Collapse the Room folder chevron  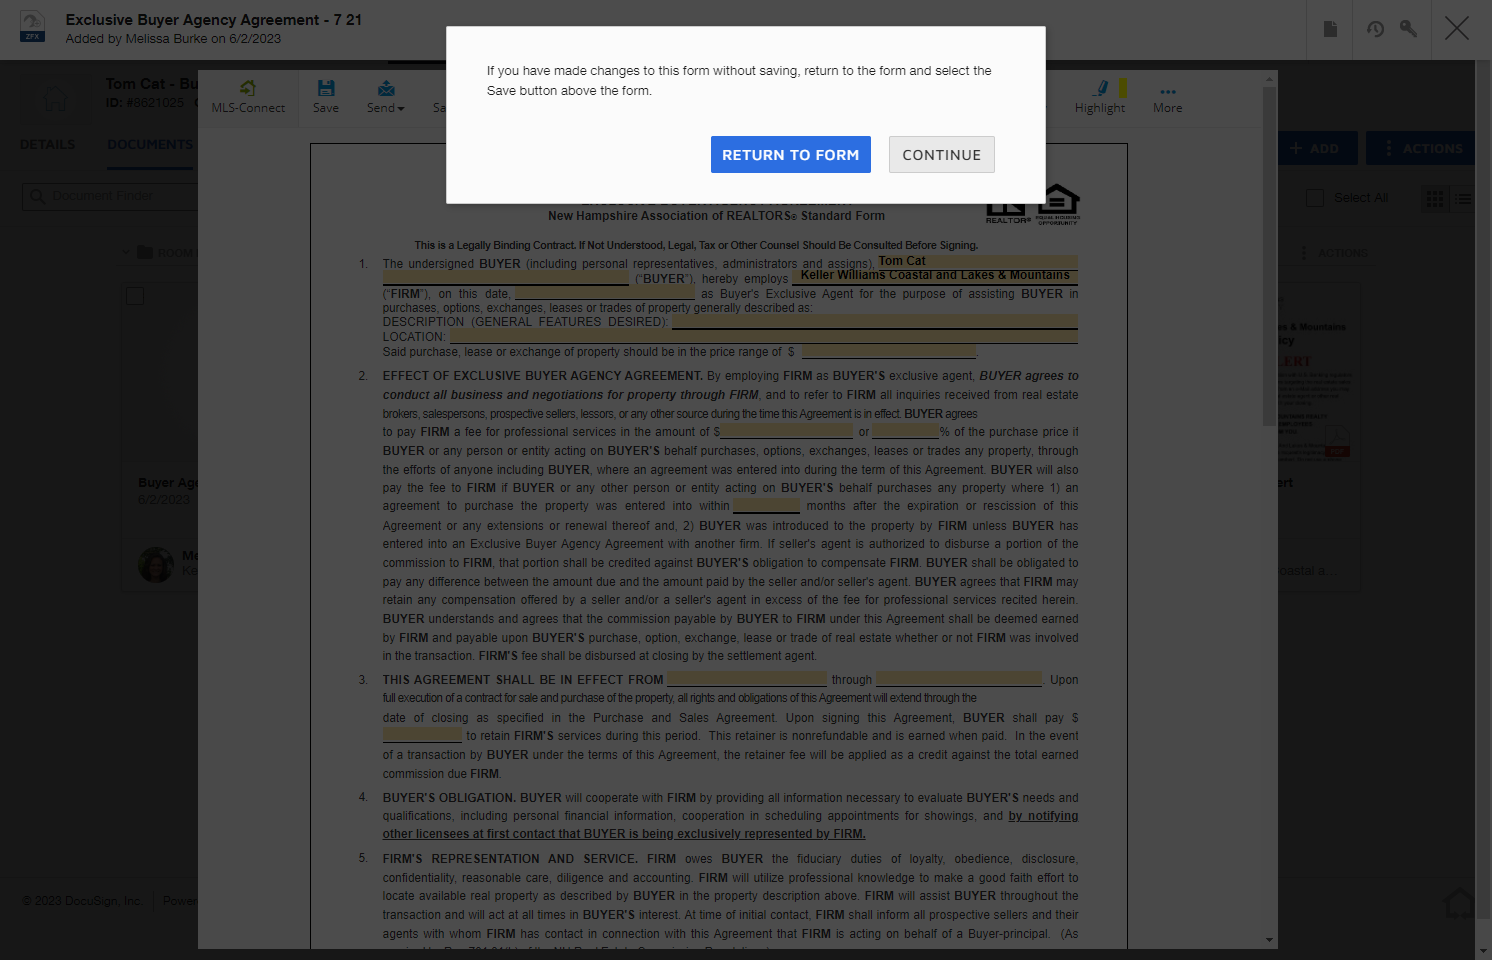pyautogui.click(x=125, y=253)
